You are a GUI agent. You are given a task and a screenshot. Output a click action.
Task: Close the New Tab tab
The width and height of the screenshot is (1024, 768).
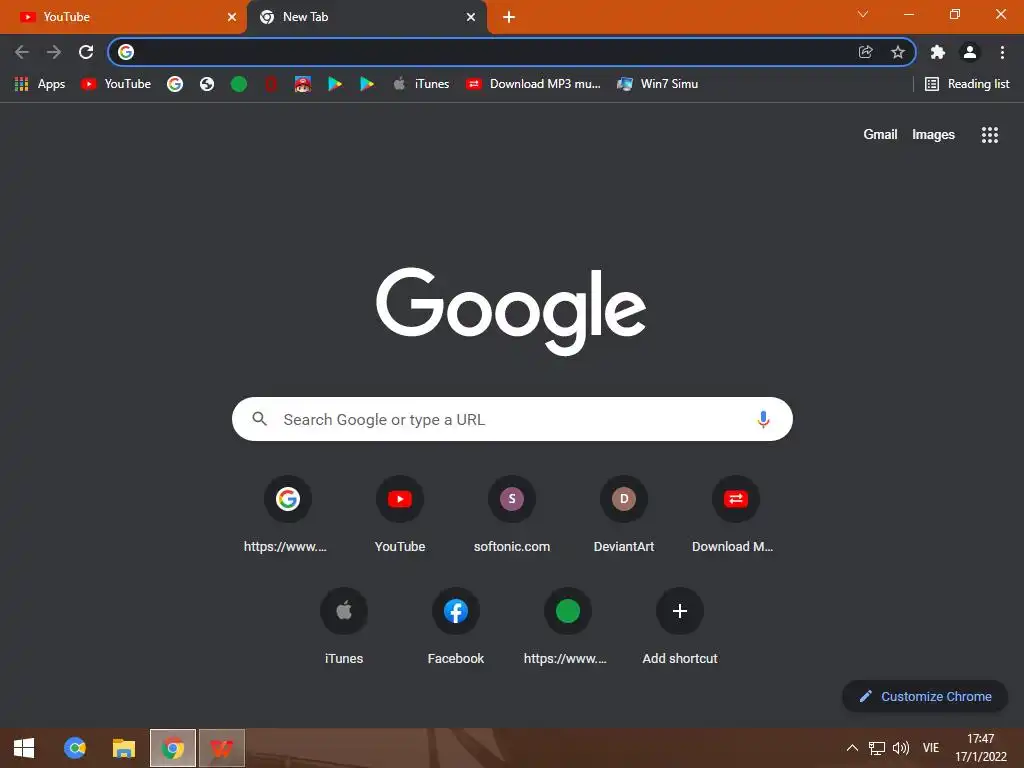click(471, 17)
